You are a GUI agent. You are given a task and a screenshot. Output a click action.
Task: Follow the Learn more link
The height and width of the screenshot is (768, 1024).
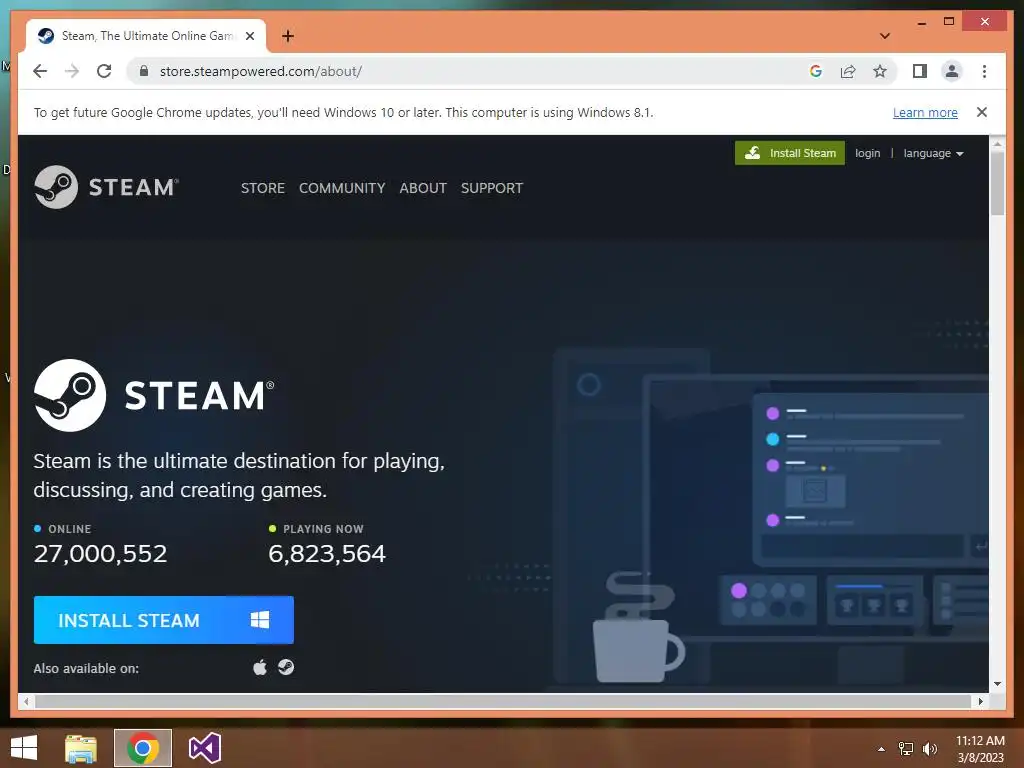pyautogui.click(x=925, y=112)
